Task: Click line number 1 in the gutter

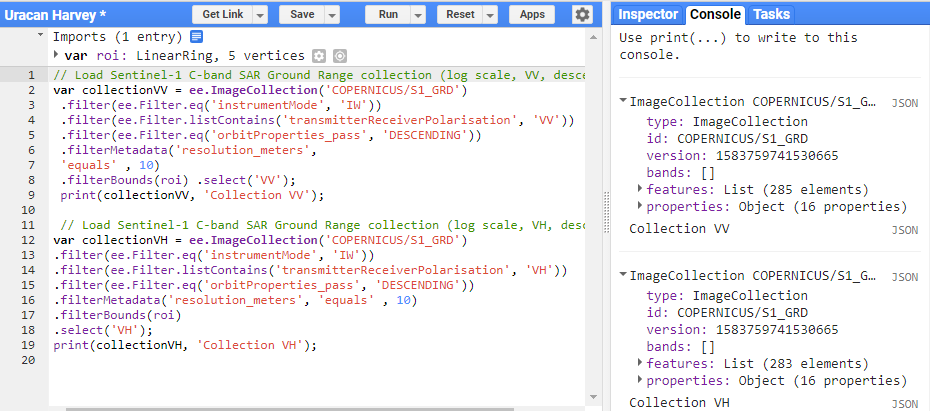Action: click(31, 75)
